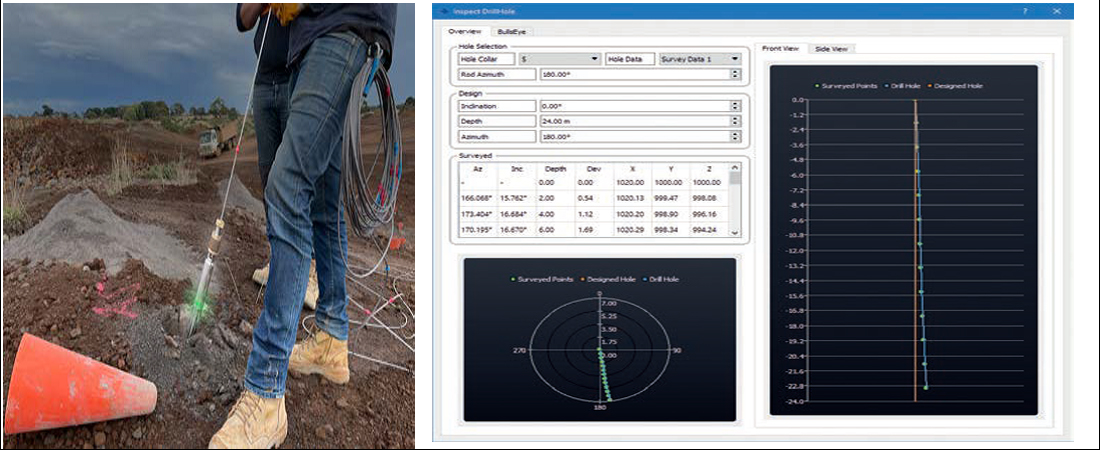Click the Rod Azimuth spinner arrows
1100x450 pixels.
tap(736, 74)
